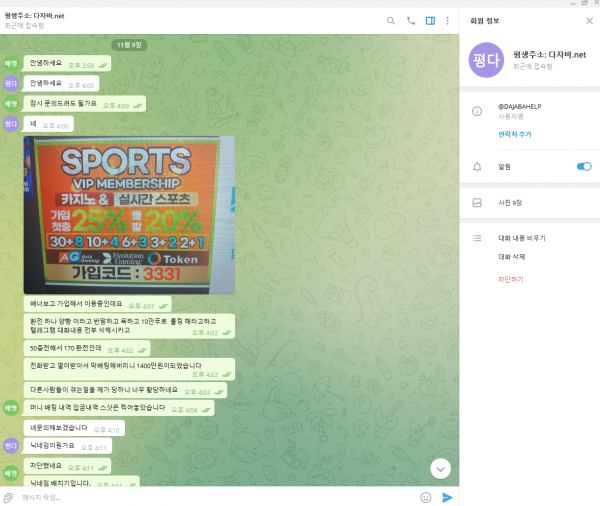Click the info icon beside @DAJABAHELP username
Viewport: 600px width, 506px height.
[x=477, y=111]
